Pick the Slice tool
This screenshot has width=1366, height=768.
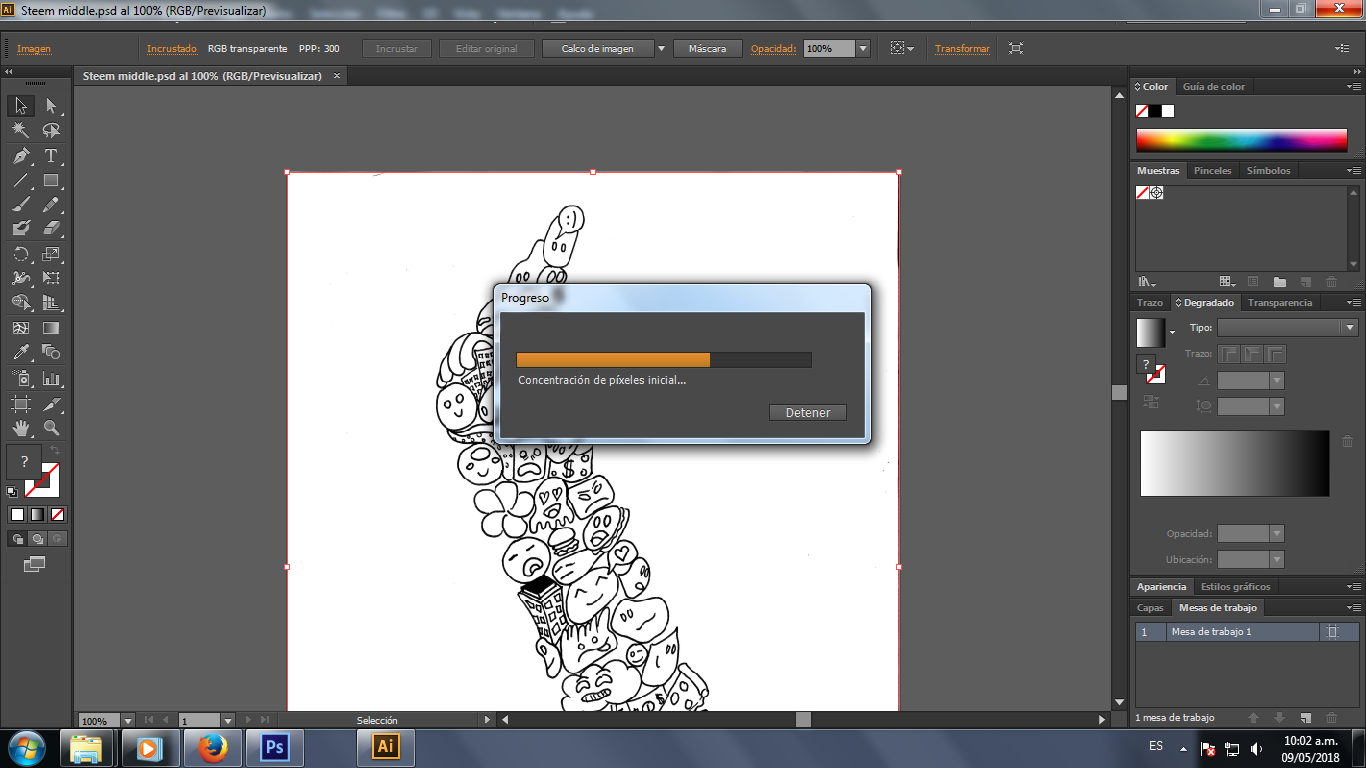tap(51, 404)
